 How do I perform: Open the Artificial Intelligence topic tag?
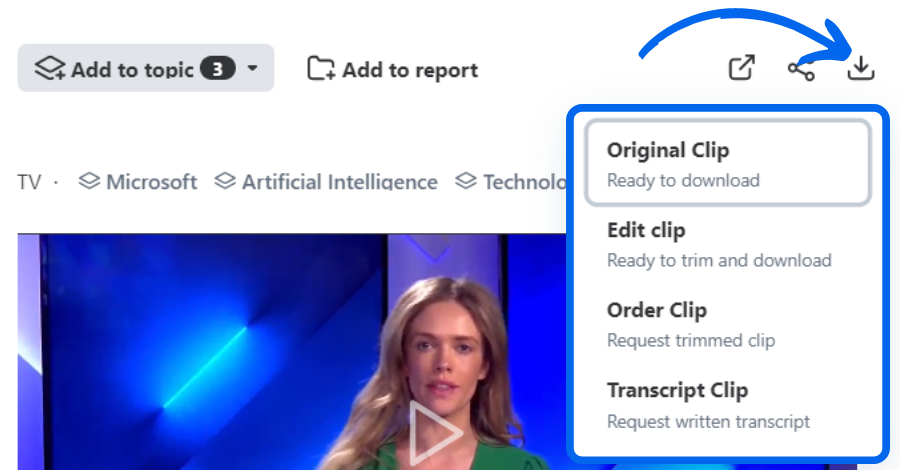325,182
